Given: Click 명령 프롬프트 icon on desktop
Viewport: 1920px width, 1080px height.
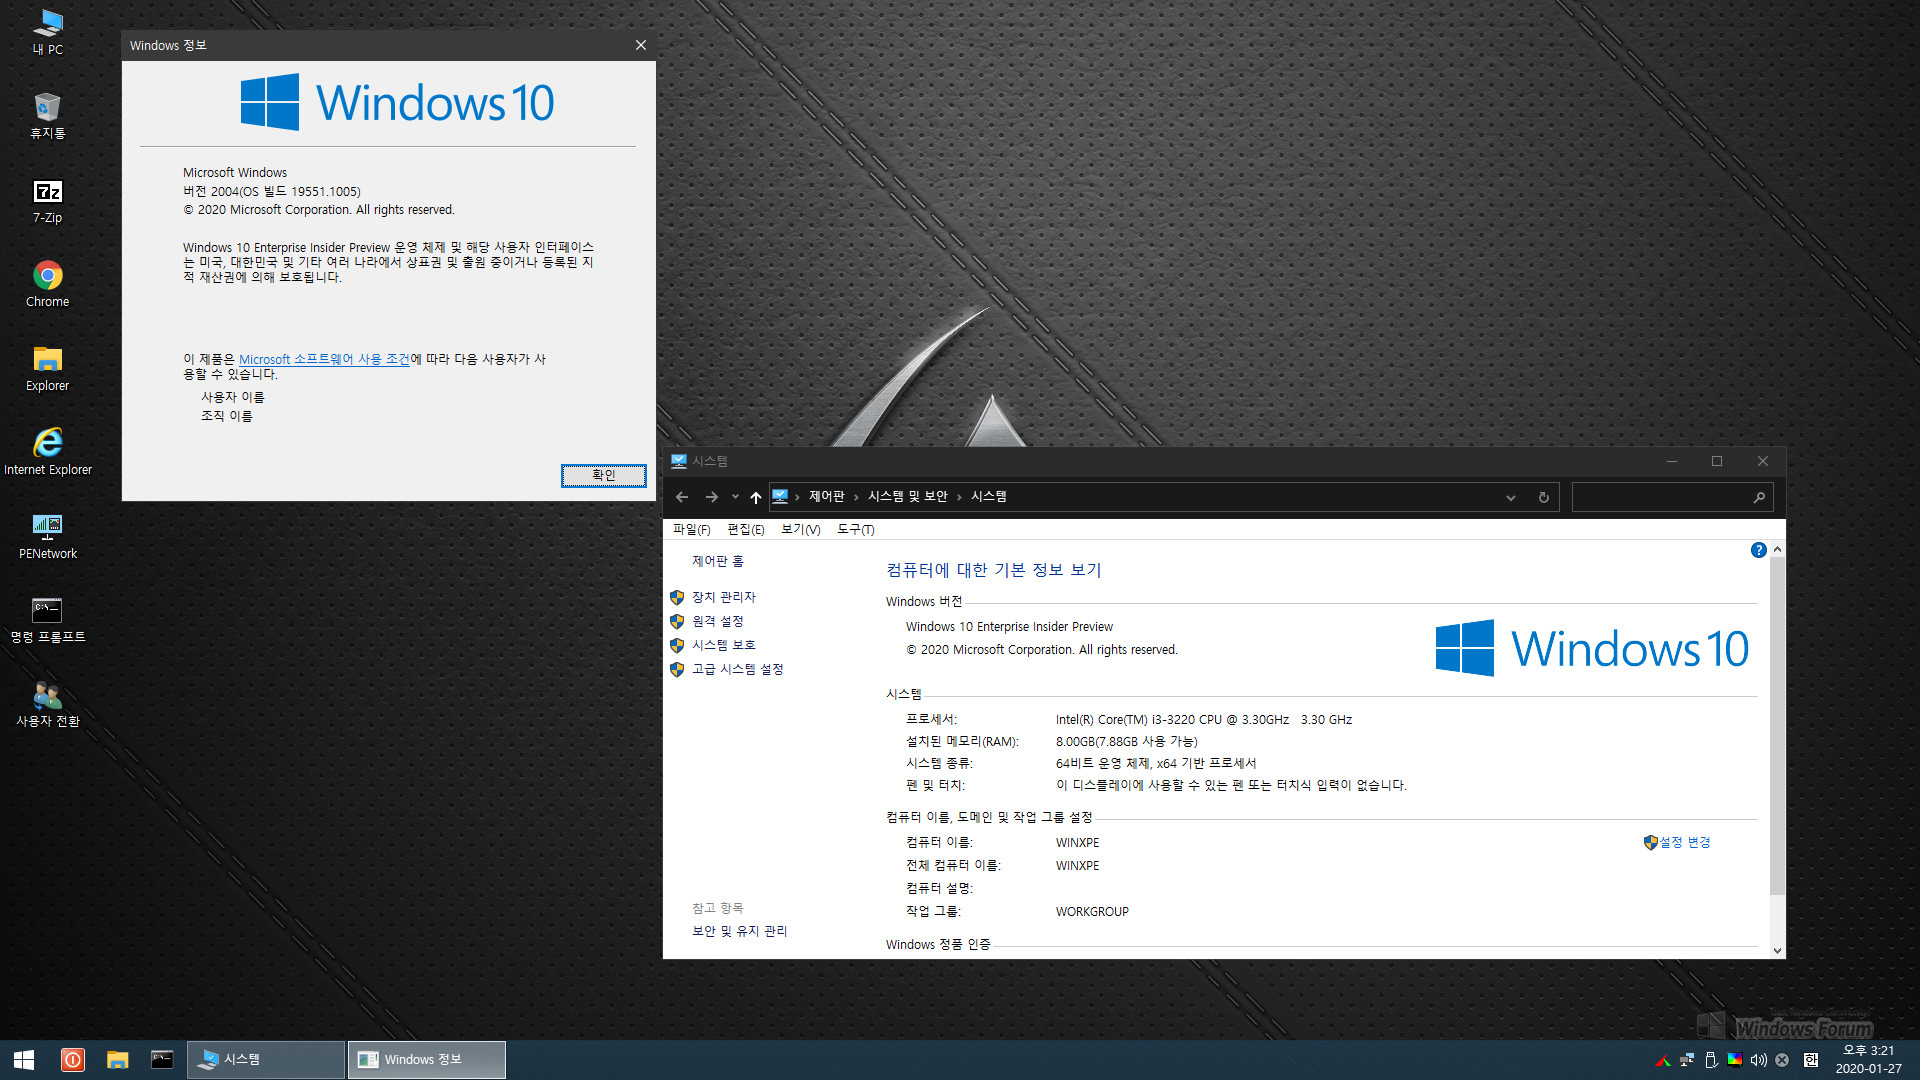Looking at the screenshot, I should (x=47, y=611).
